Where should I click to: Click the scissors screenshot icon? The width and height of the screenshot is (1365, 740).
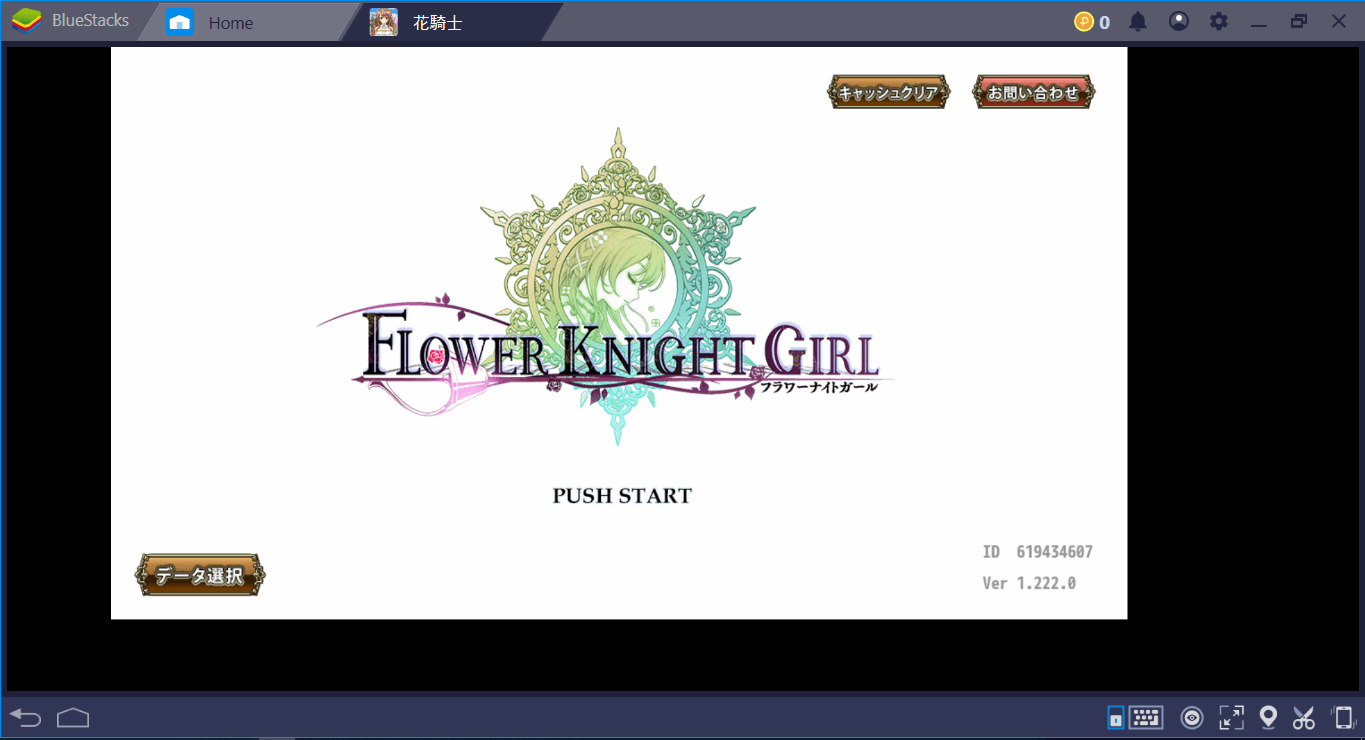coord(1303,717)
